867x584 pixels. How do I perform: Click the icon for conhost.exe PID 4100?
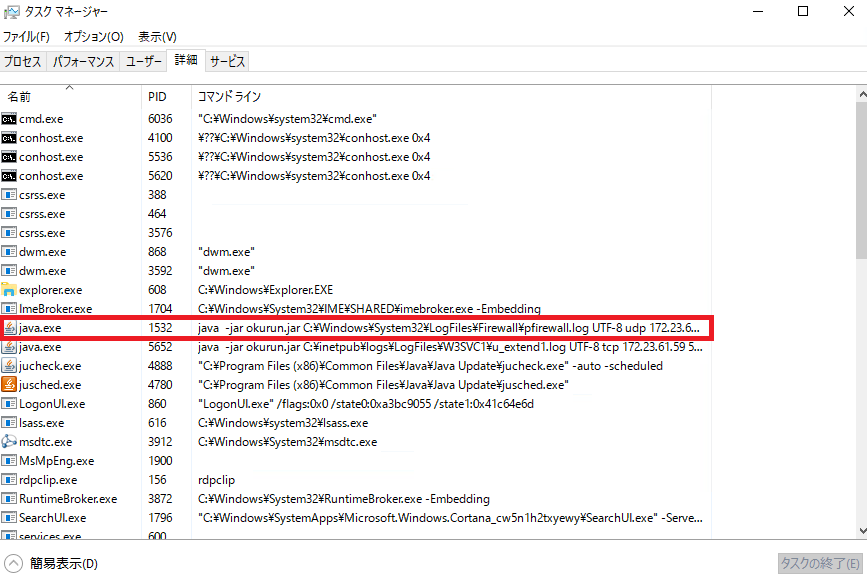click(9, 138)
